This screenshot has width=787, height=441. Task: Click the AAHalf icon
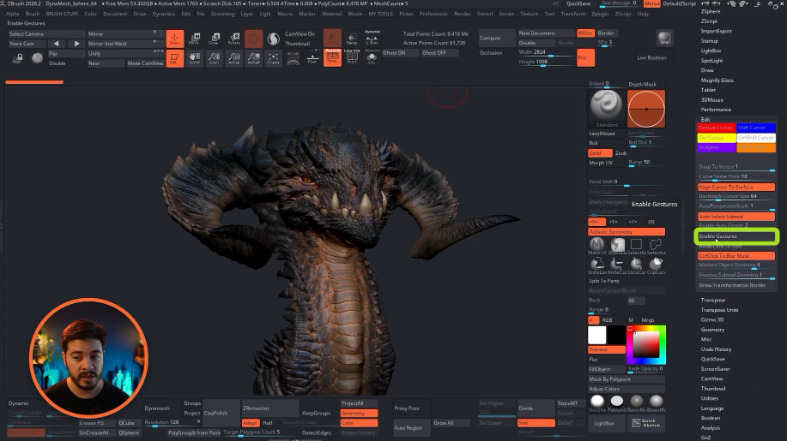tap(253, 58)
